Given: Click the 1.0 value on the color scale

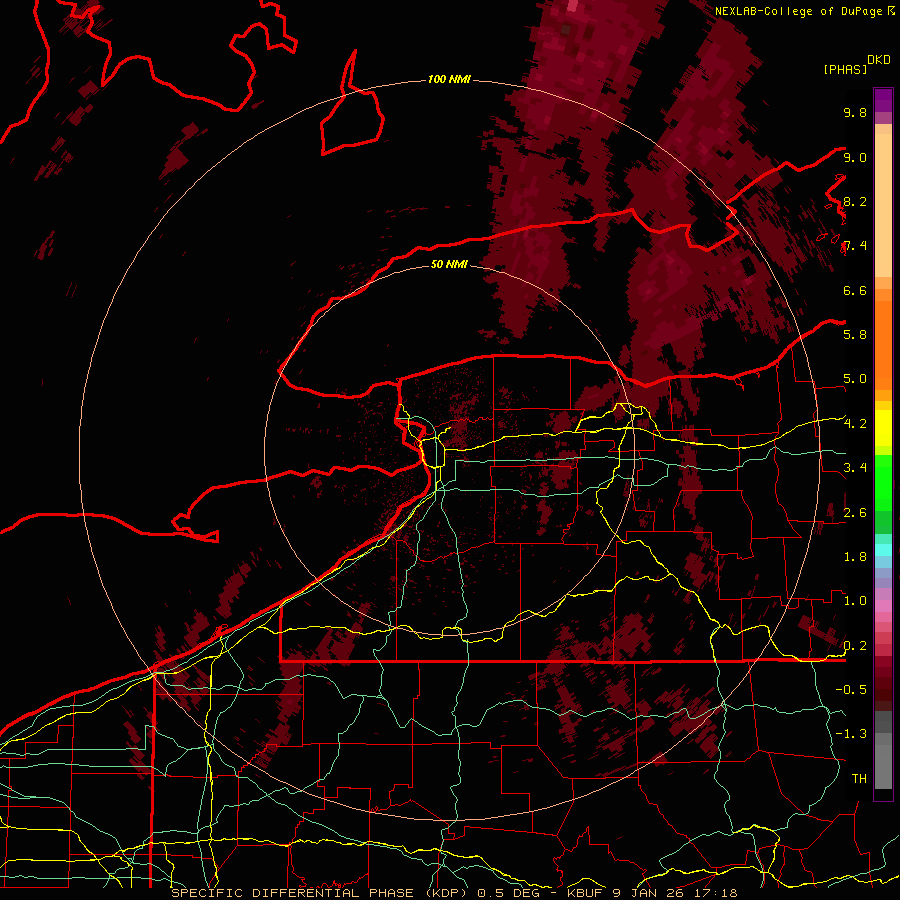Looking at the screenshot, I should [855, 601].
